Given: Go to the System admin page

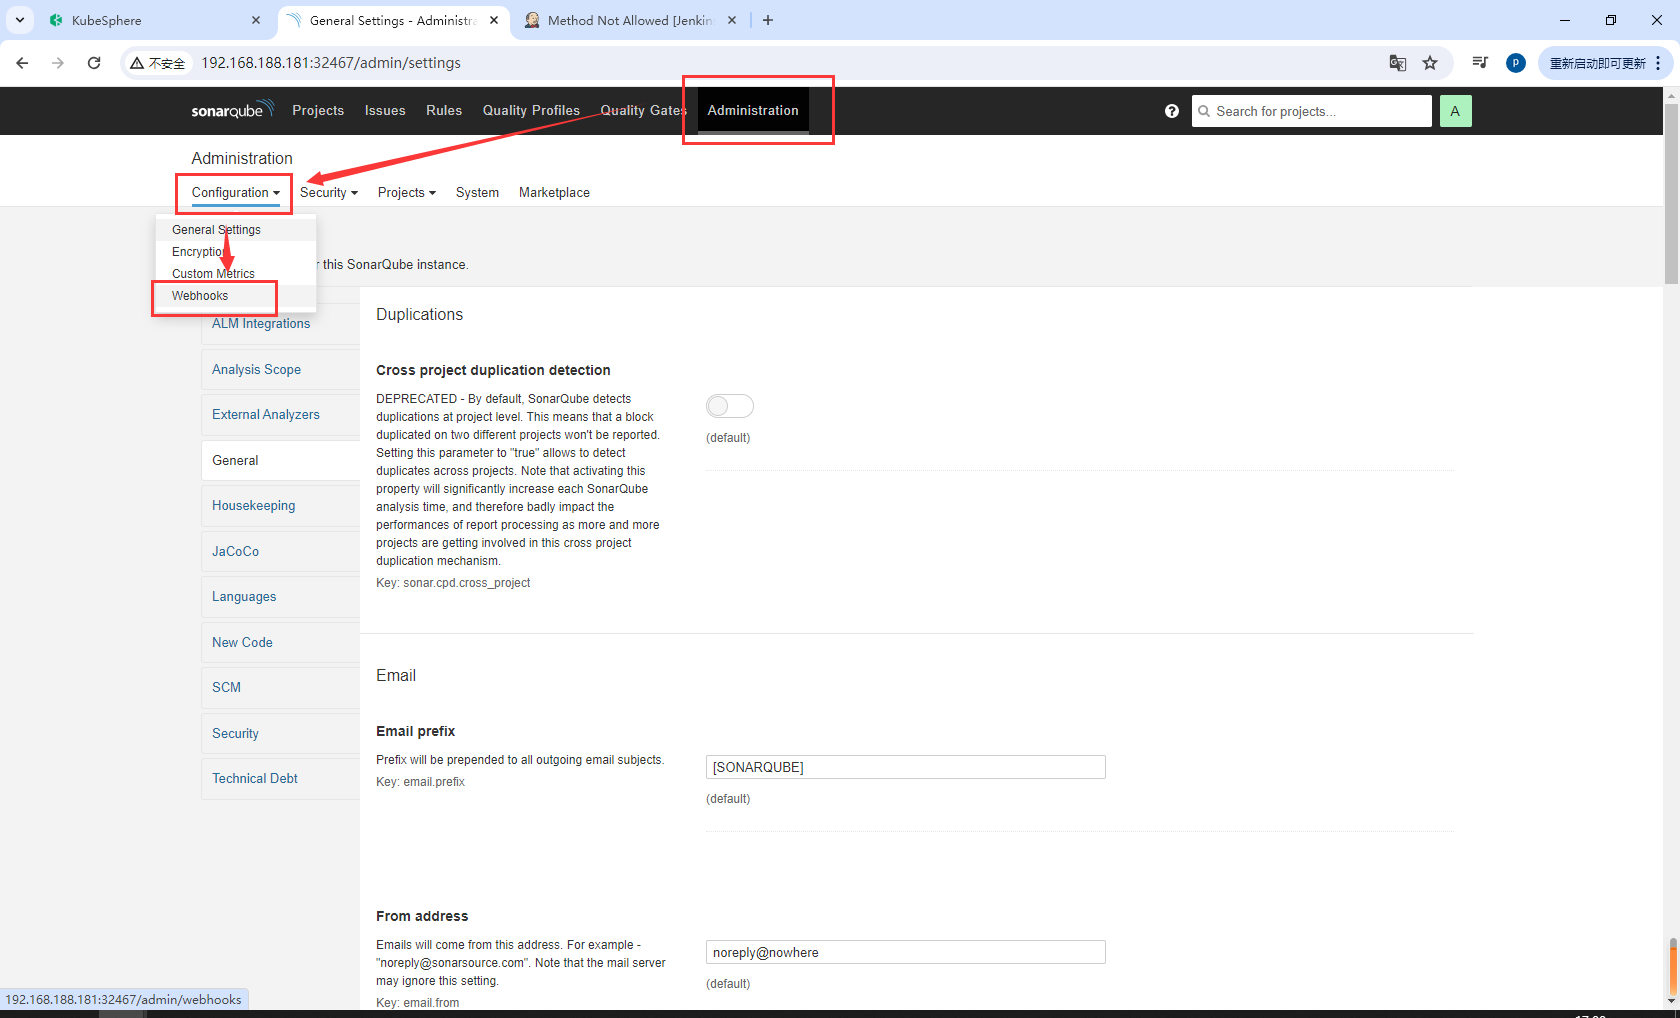Looking at the screenshot, I should point(477,193).
